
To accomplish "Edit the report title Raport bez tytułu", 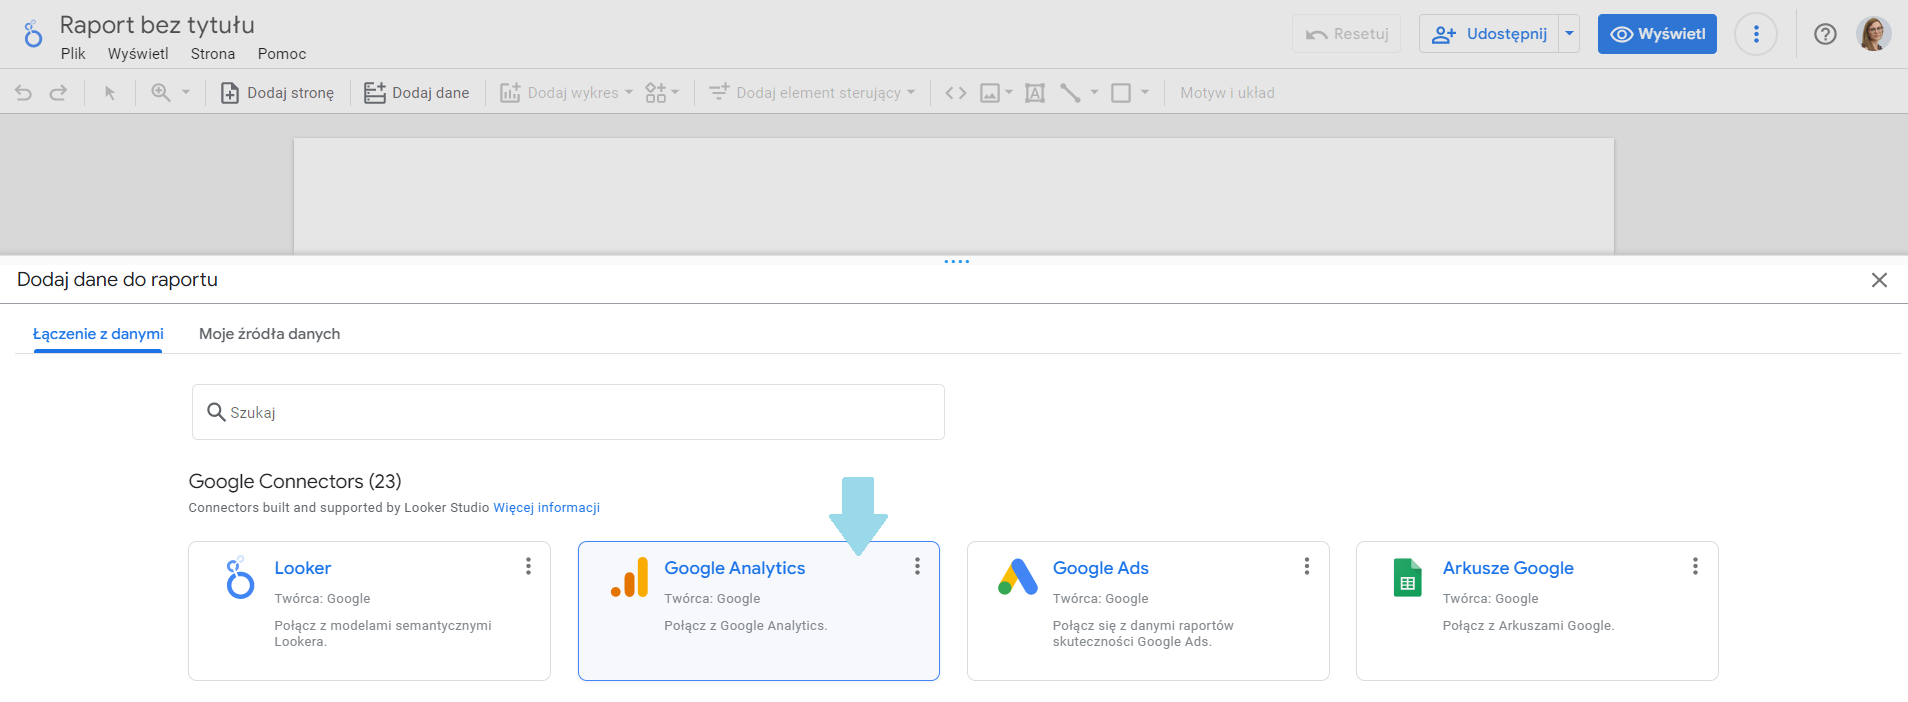I will coord(157,25).
